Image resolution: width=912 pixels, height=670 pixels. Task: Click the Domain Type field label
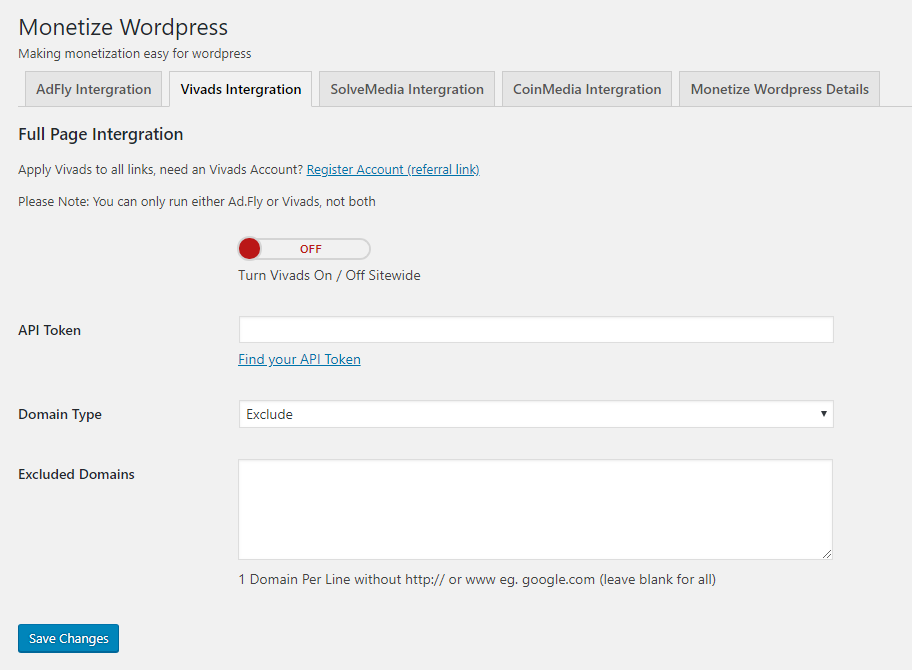60,414
